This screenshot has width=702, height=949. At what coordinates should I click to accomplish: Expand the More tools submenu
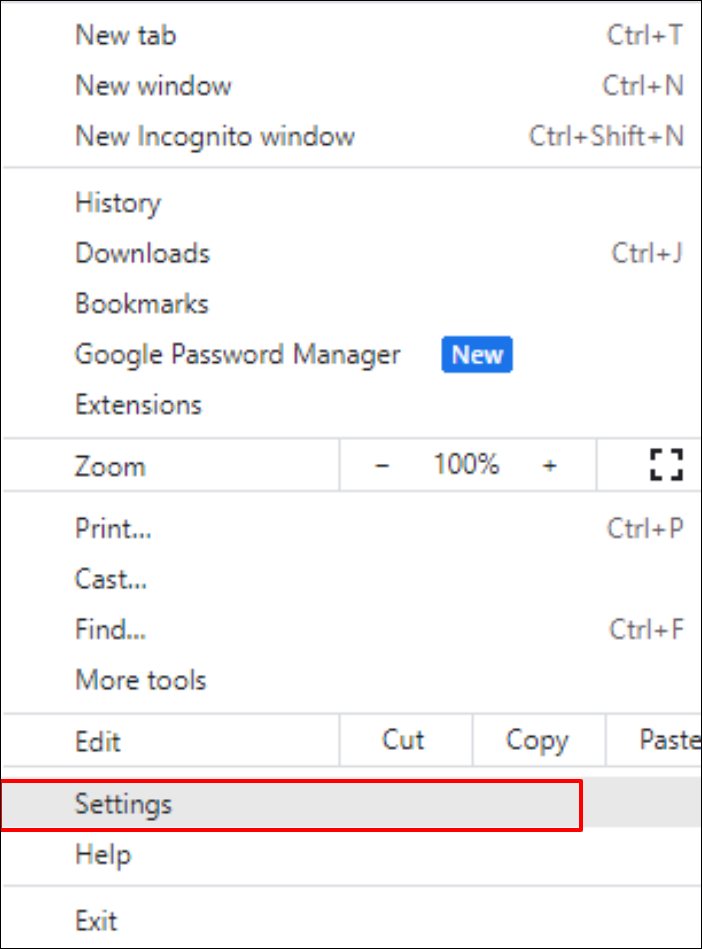click(x=140, y=680)
